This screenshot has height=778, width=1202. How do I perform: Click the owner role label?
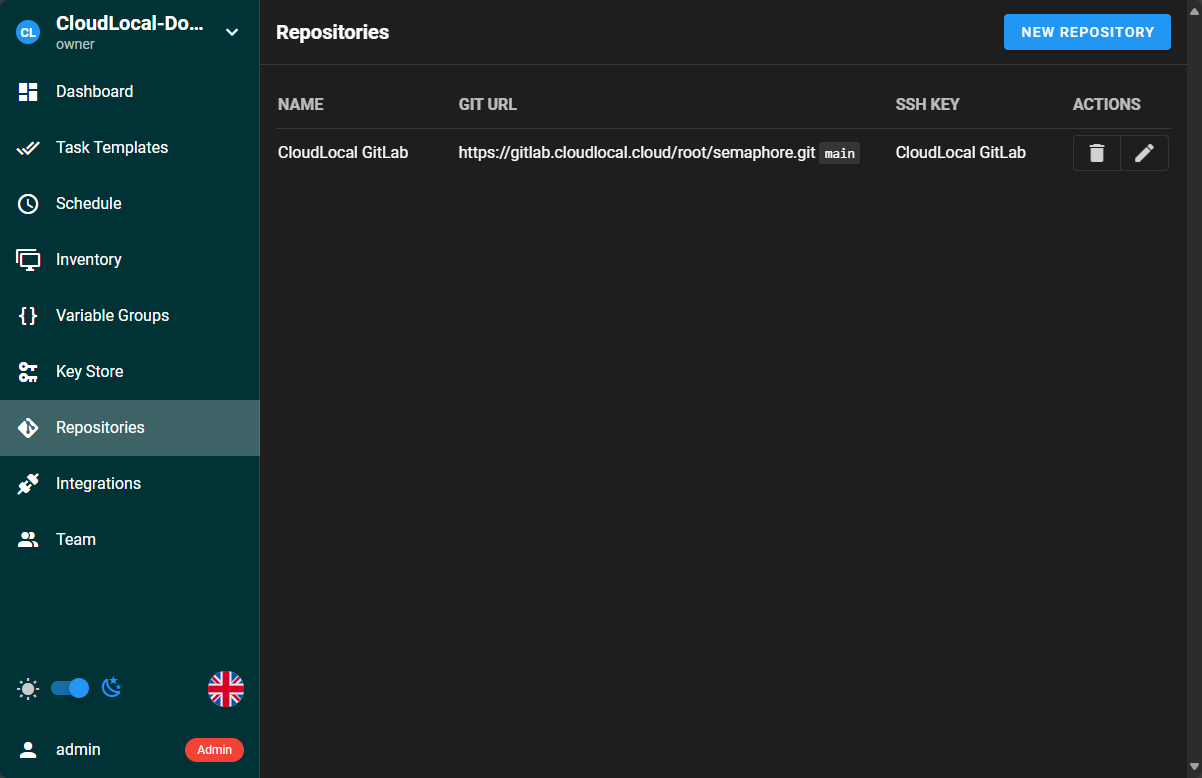[76, 44]
